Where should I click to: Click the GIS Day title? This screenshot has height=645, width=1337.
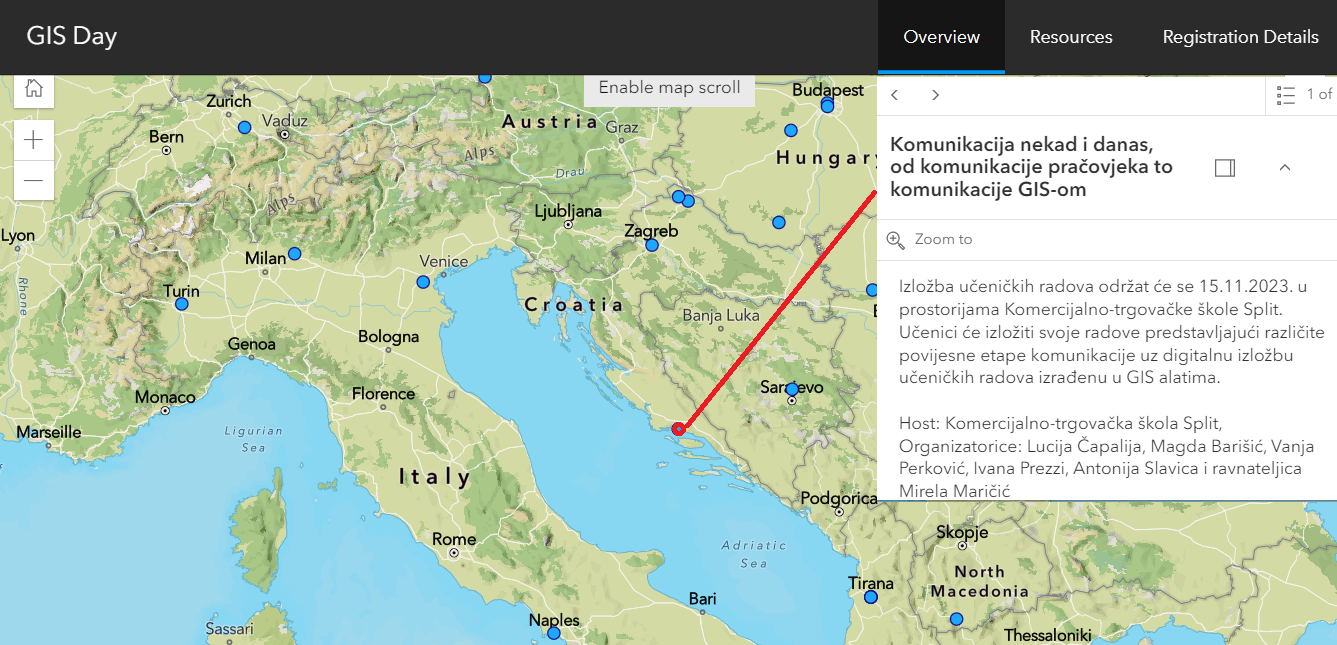tap(72, 37)
